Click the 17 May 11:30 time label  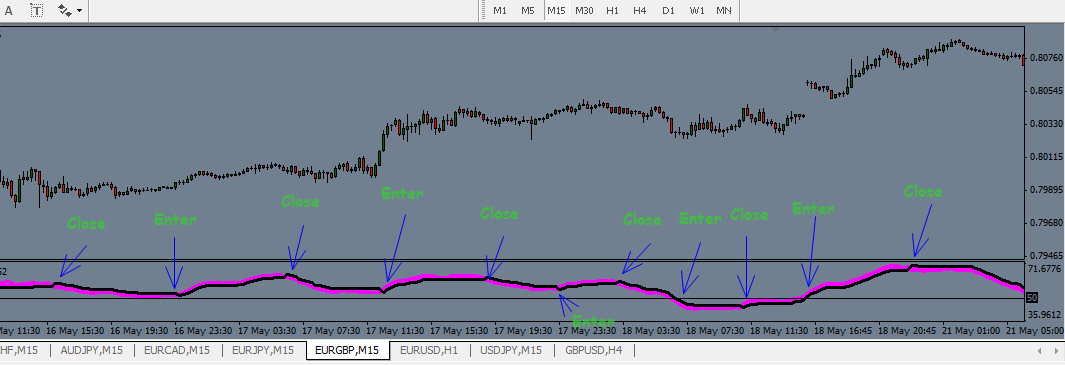394,330
